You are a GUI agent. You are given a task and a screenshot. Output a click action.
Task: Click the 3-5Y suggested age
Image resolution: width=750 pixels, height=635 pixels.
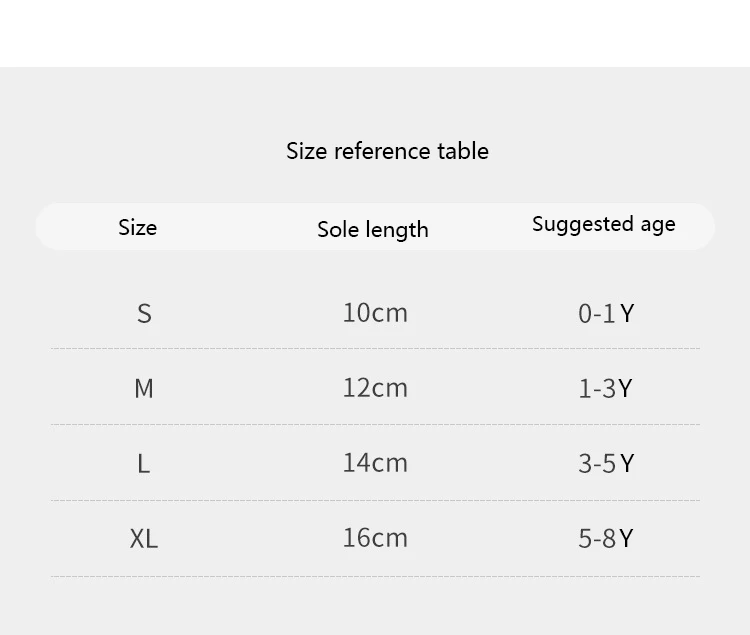(x=605, y=464)
